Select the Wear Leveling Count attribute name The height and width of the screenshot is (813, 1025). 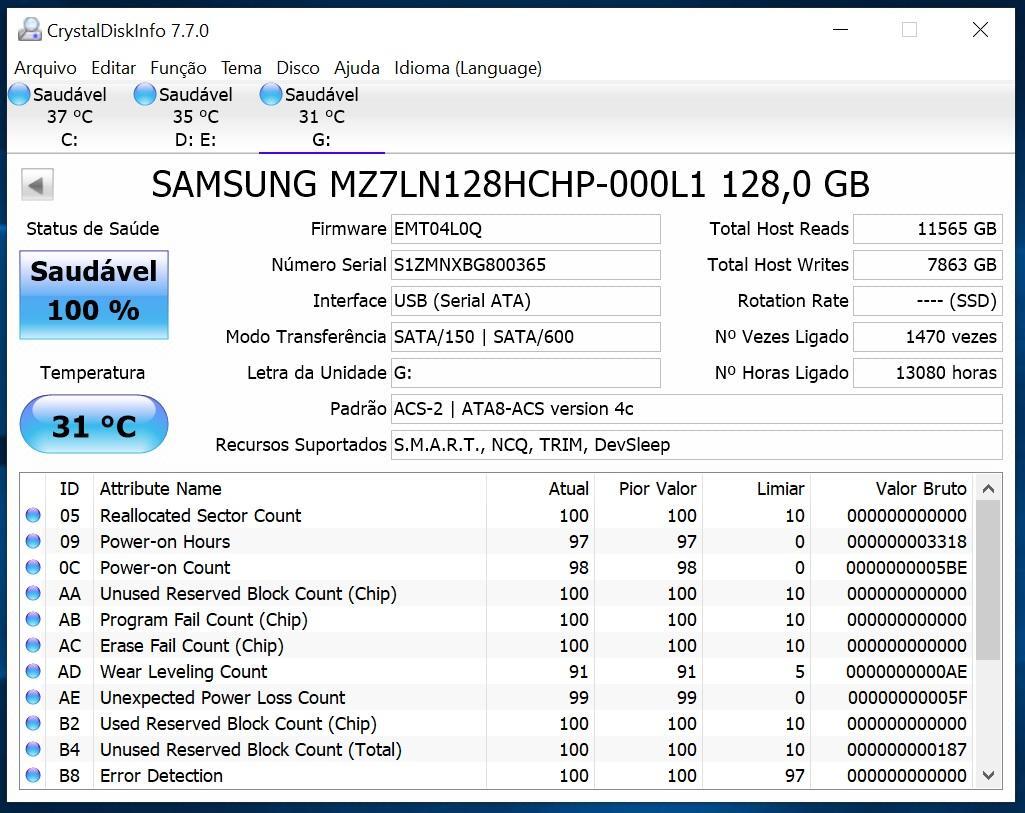point(184,672)
